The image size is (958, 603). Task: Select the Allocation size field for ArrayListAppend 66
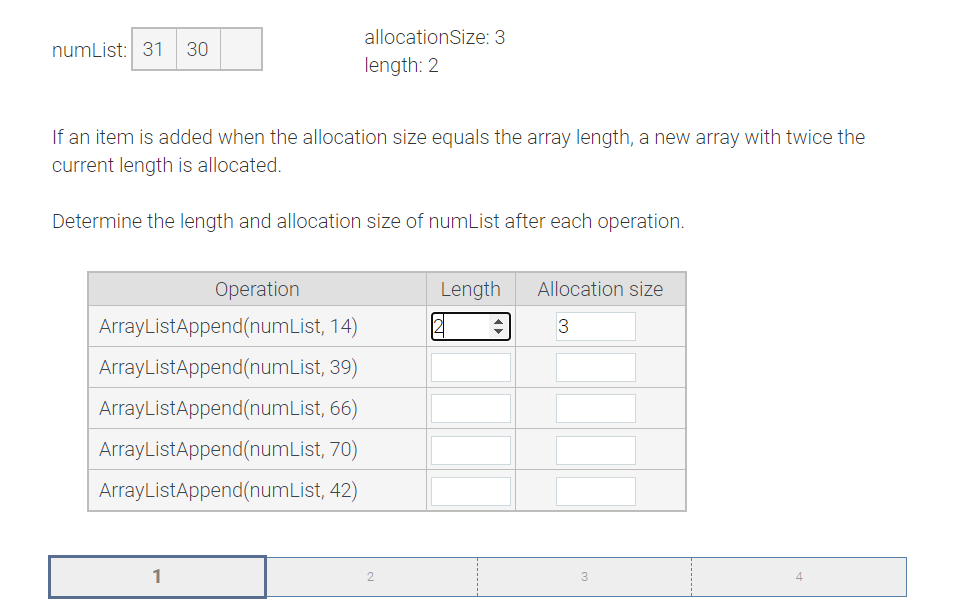(x=595, y=407)
